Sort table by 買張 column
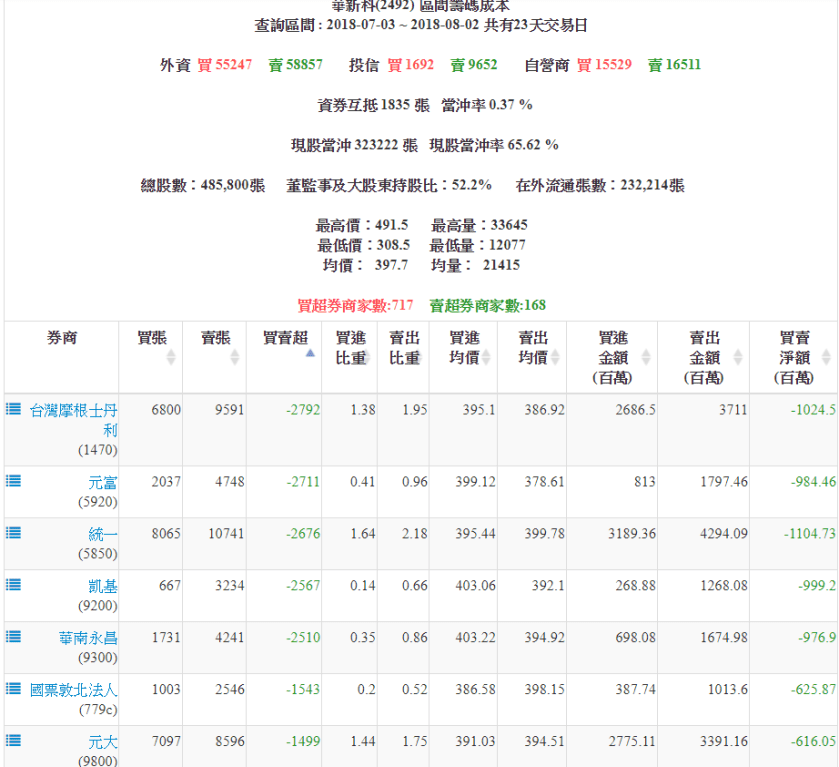The height and width of the screenshot is (767, 839). [x=151, y=348]
